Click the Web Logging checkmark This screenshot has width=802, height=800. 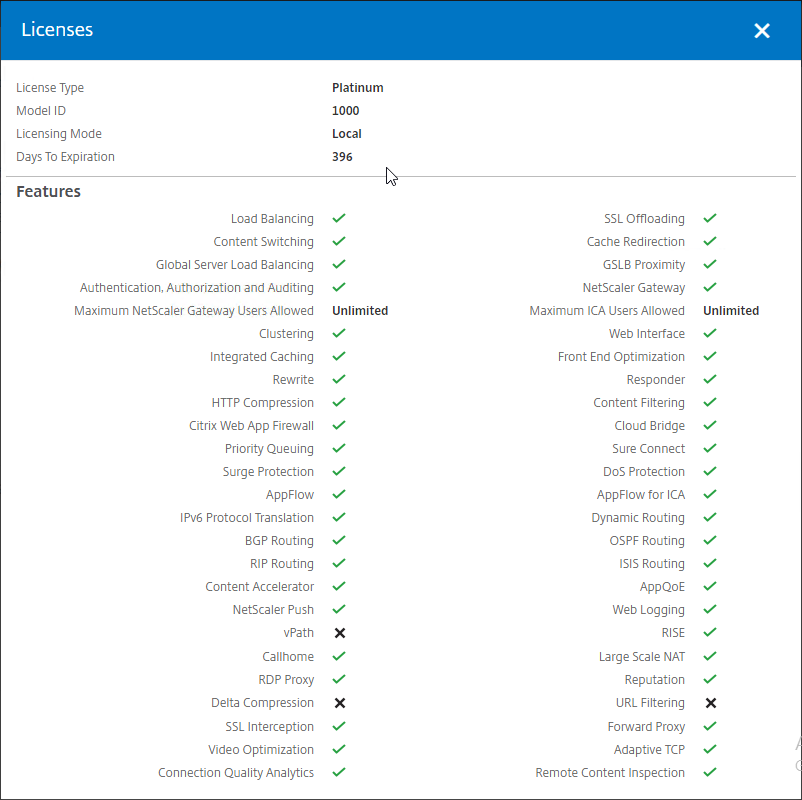tap(710, 610)
